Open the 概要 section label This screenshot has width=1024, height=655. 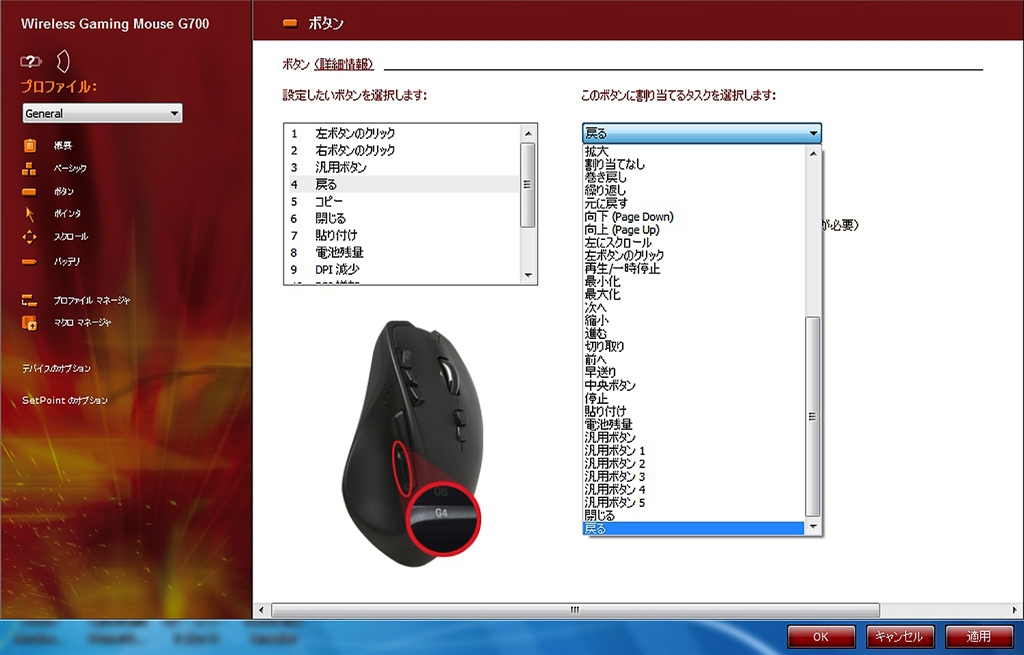63,146
